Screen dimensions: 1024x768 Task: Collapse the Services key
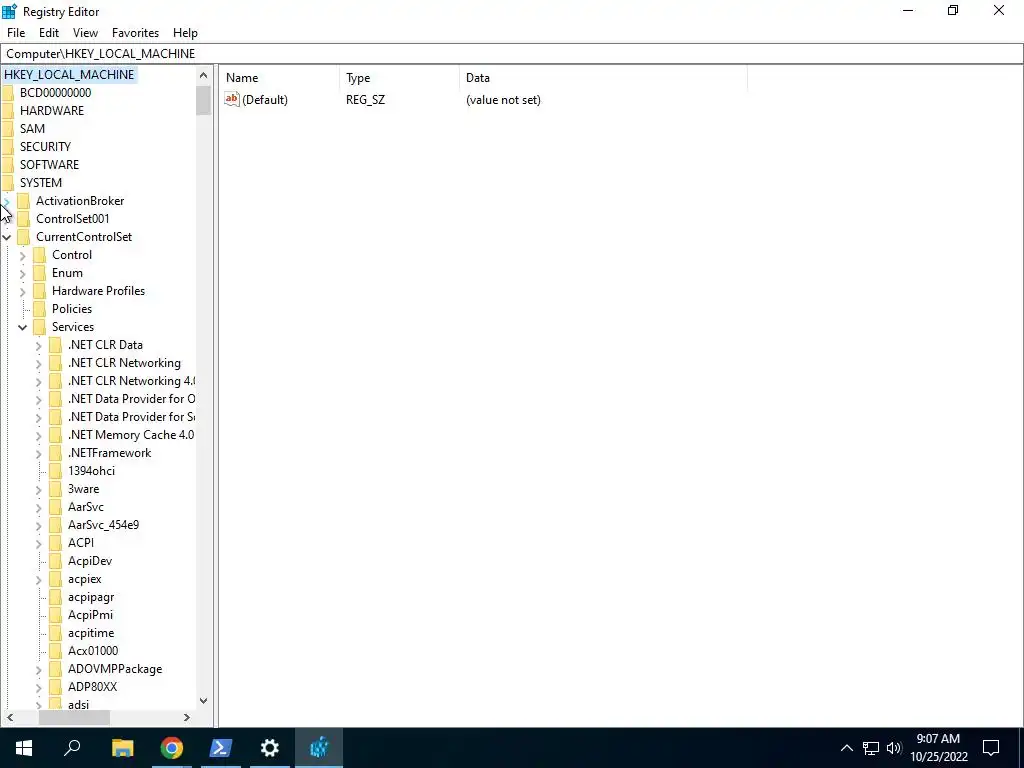coord(23,327)
